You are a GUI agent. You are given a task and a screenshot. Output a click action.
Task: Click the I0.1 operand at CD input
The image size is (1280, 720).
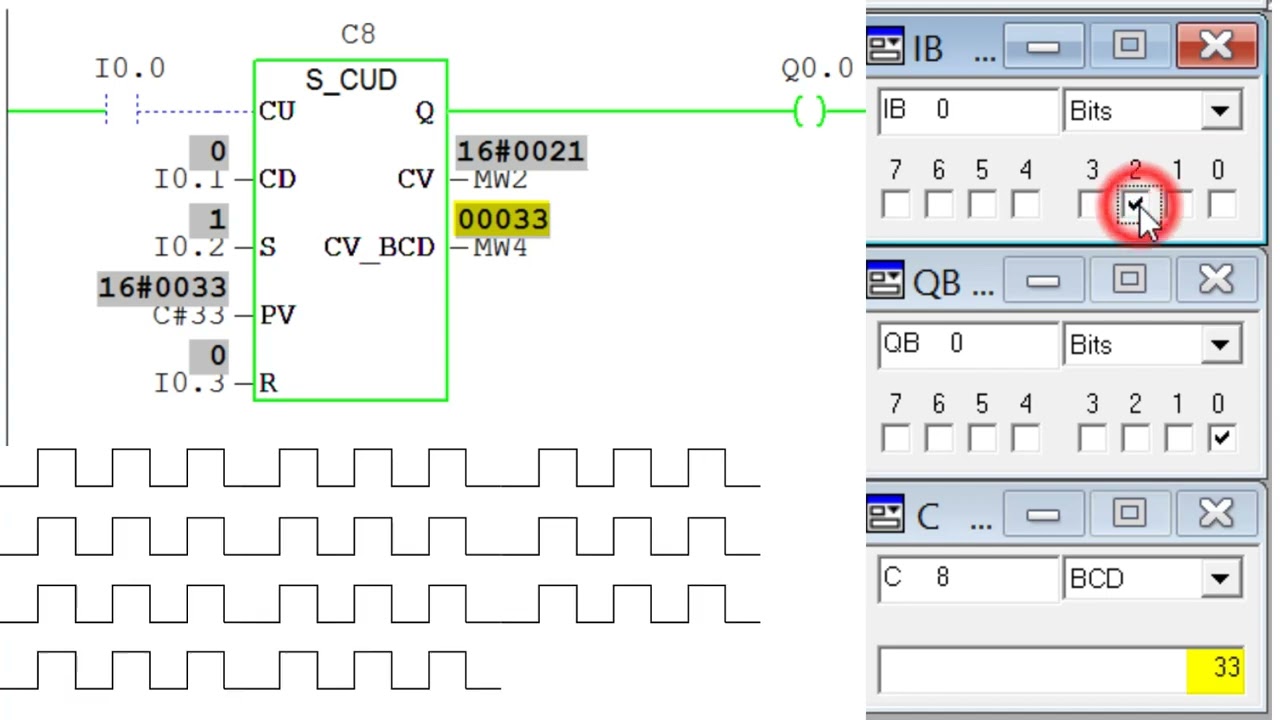pos(189,179)
